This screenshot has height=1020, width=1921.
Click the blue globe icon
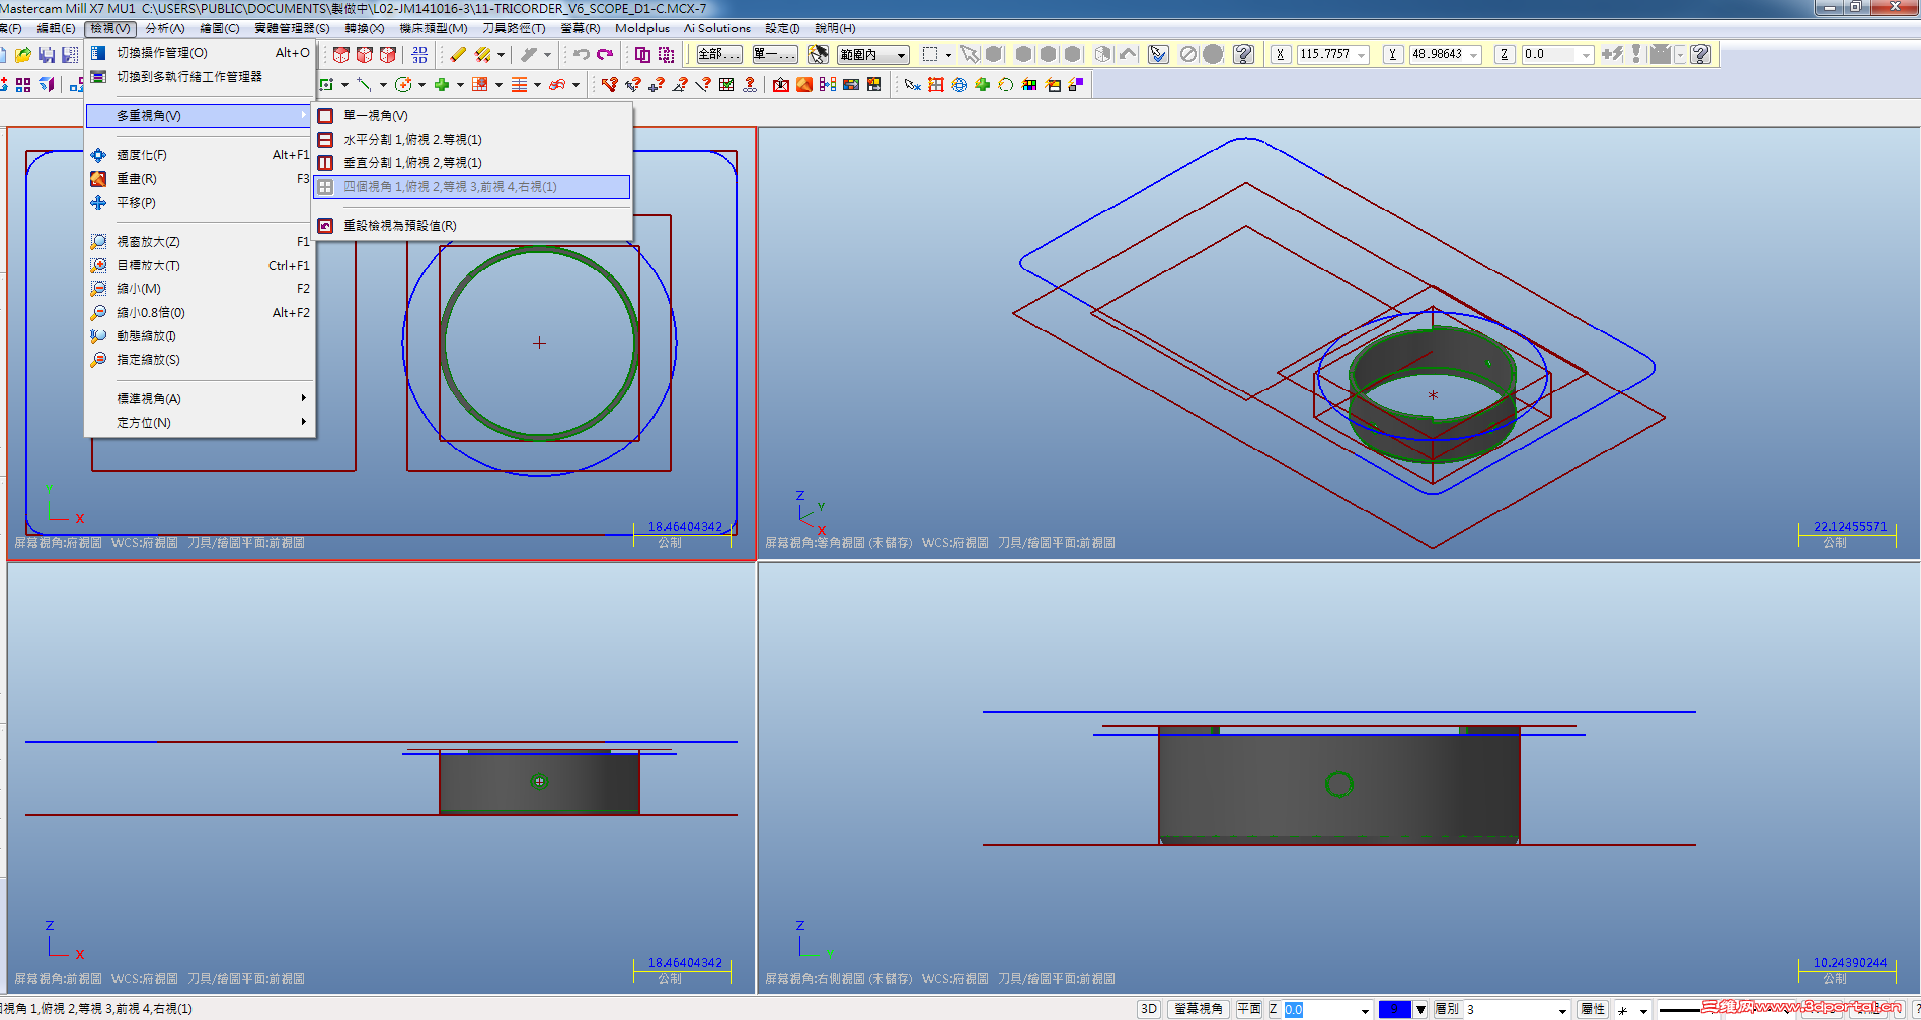coord(959,85)
